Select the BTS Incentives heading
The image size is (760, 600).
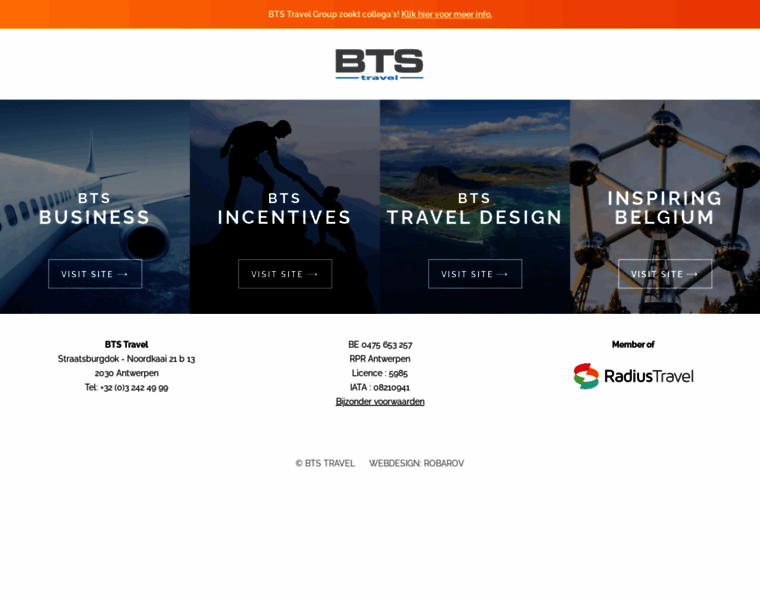click(285, 209)
